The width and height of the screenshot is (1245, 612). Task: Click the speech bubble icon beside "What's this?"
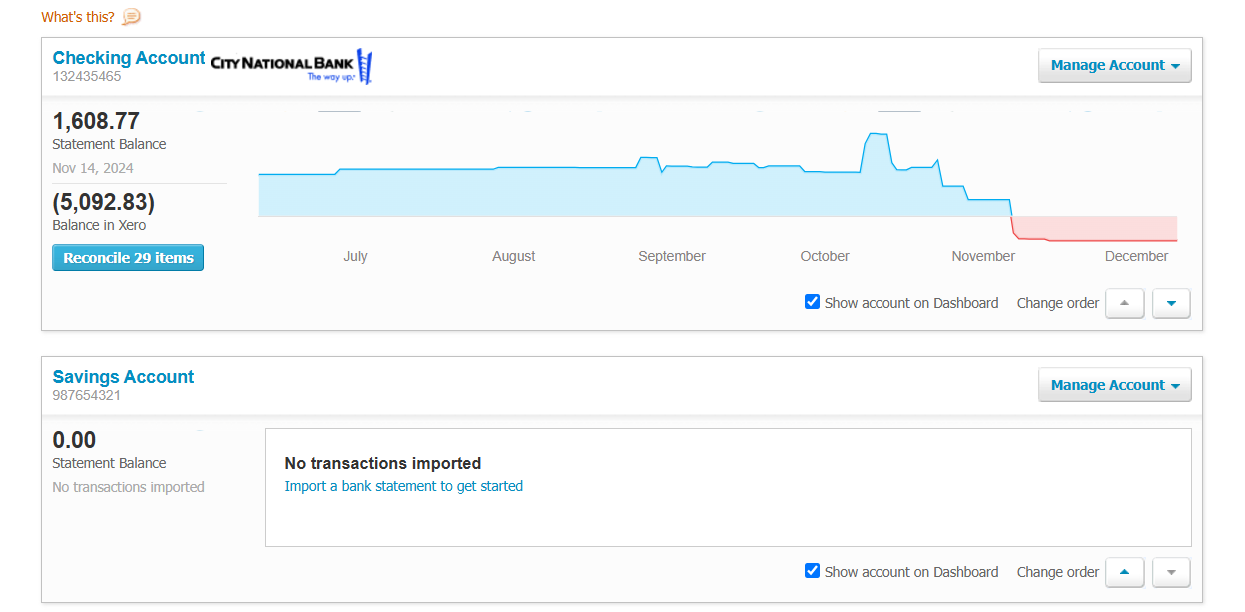point(130,16)
